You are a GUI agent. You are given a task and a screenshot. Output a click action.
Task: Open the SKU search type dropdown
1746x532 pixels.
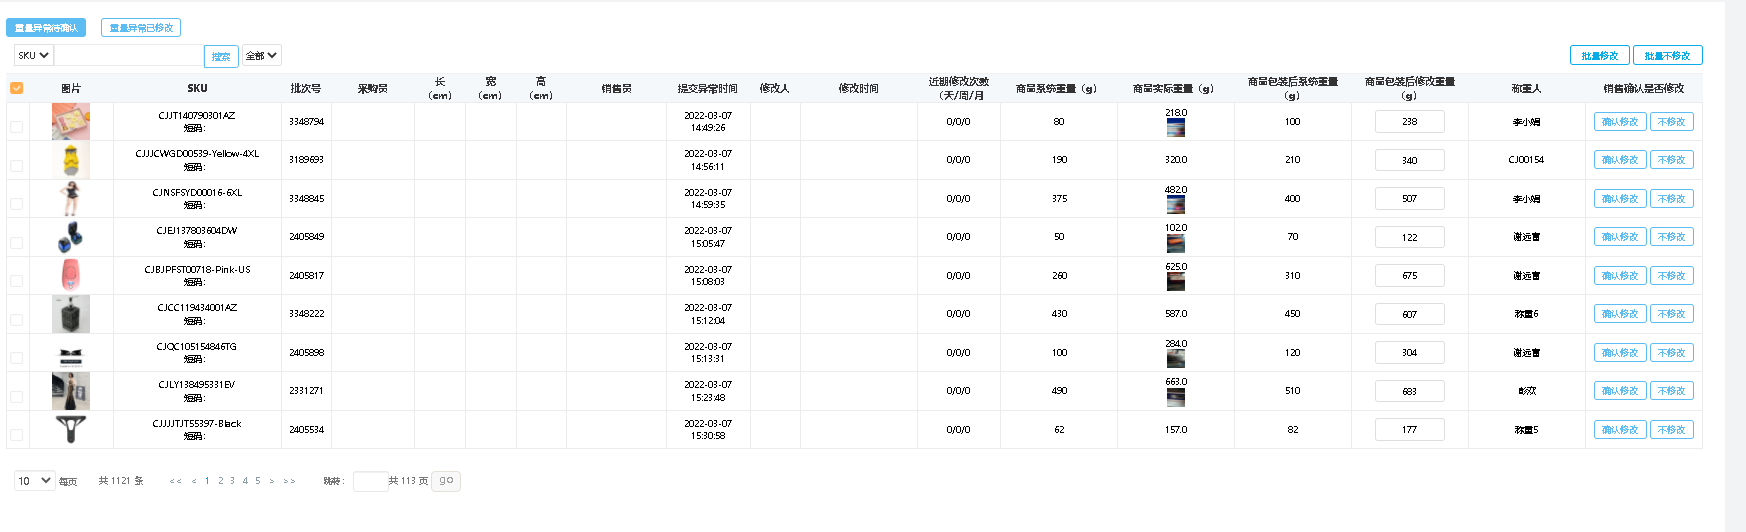coord(33,55)
